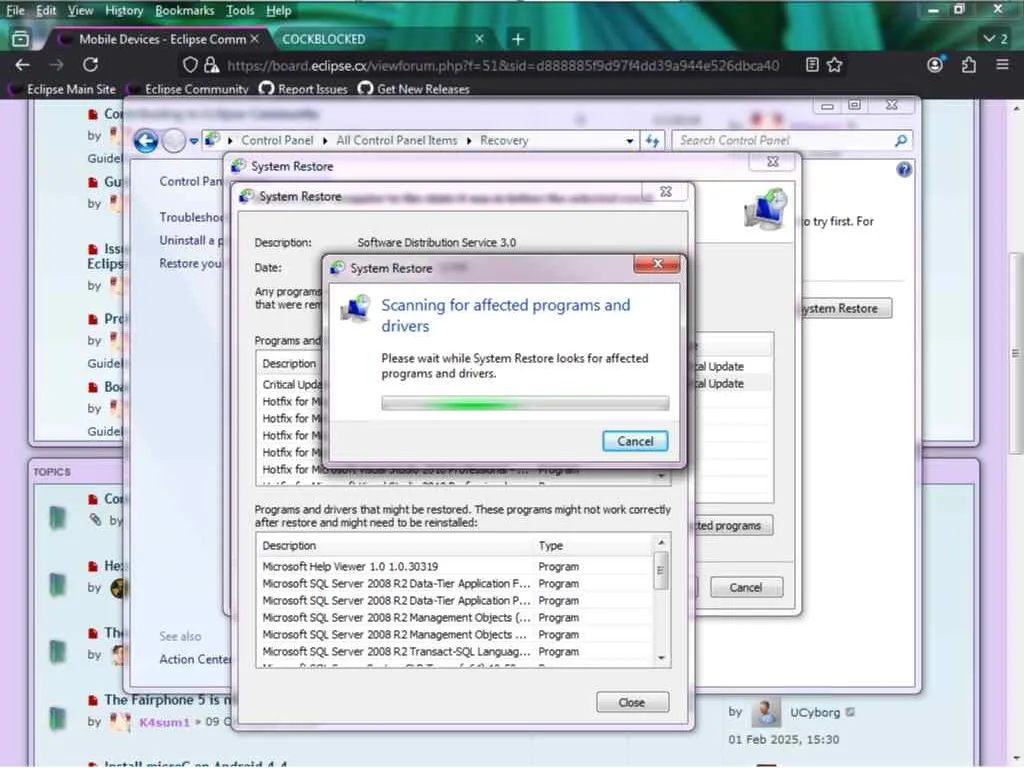Open the Action Center link

click(x=195, y=660)
